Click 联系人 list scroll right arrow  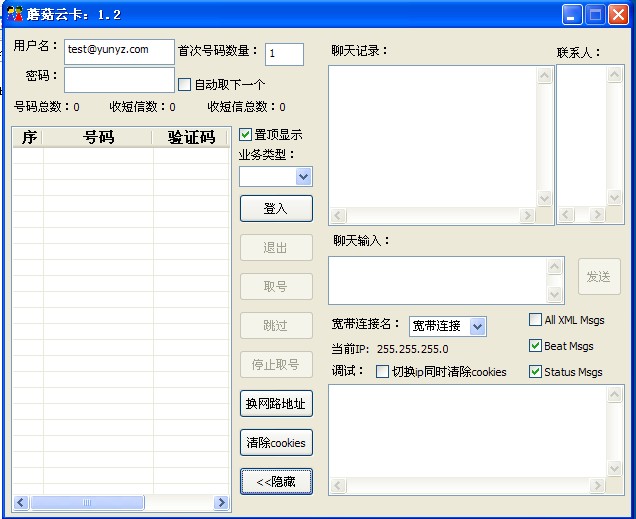[x=597, y=214]
